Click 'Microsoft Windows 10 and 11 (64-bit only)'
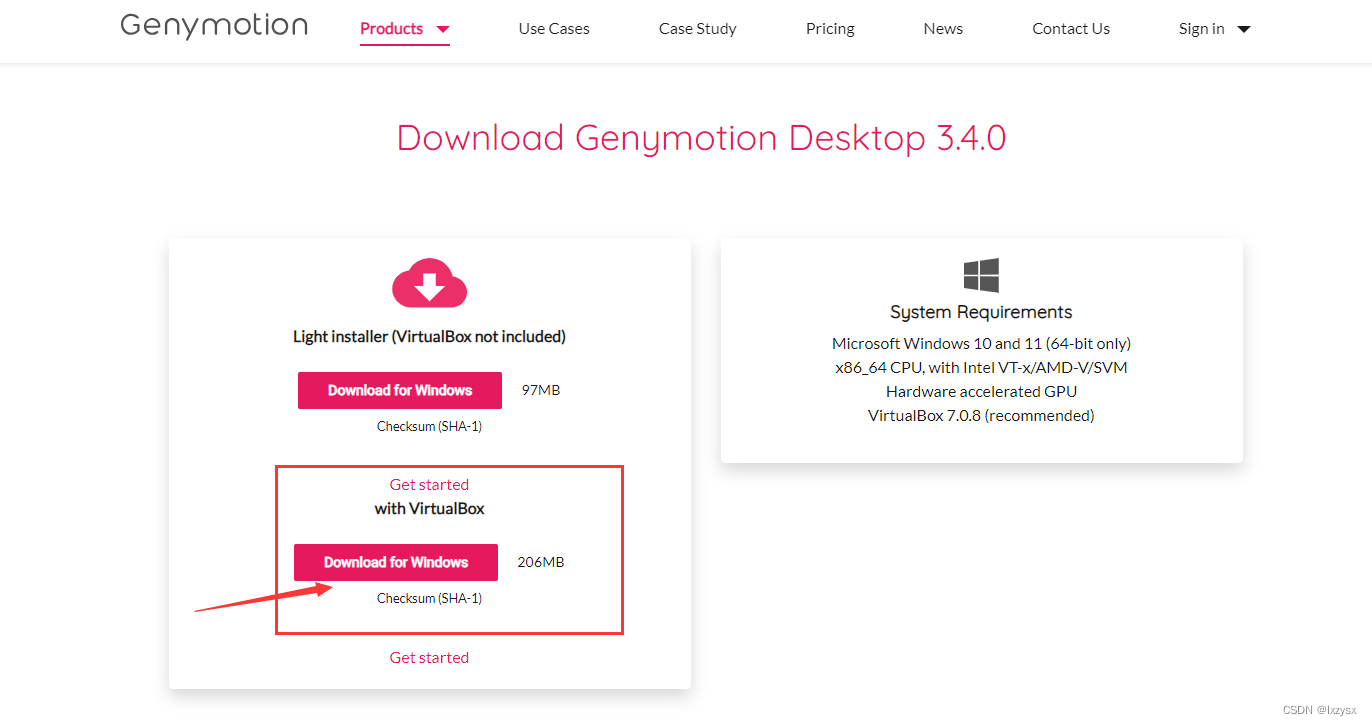The image size is (1372, 726). (x=981, y=343)
